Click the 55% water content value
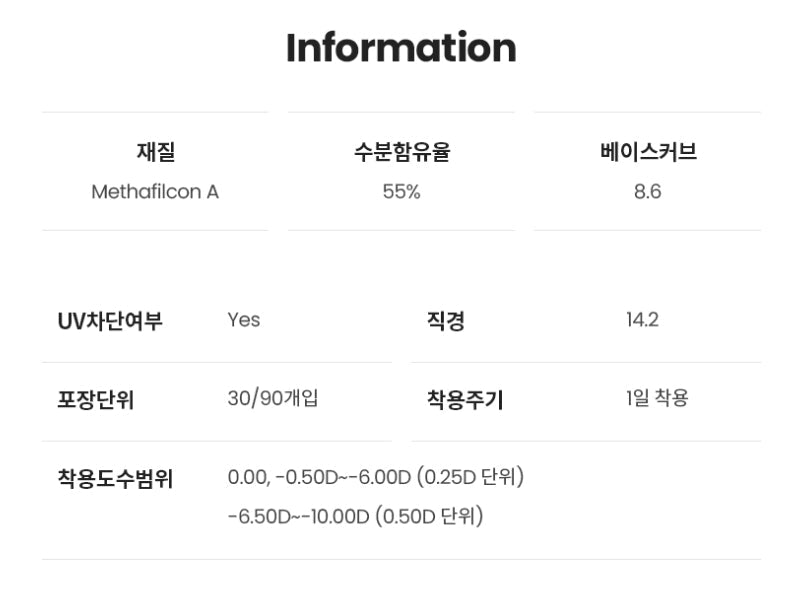Viewport: 798px width, 591px height. tap(401, 191)
